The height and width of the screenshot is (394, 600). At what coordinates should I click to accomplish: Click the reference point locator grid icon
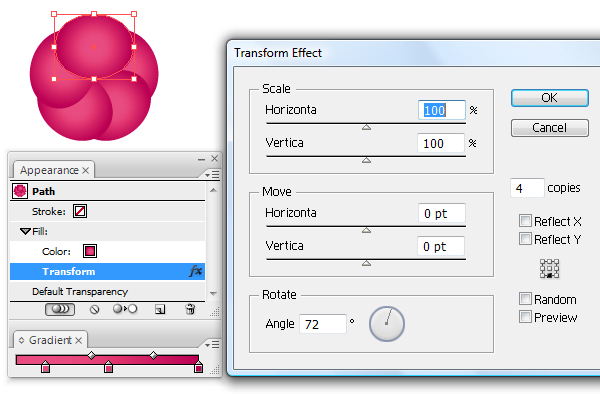pyautogui.click(x=549, y=269)
